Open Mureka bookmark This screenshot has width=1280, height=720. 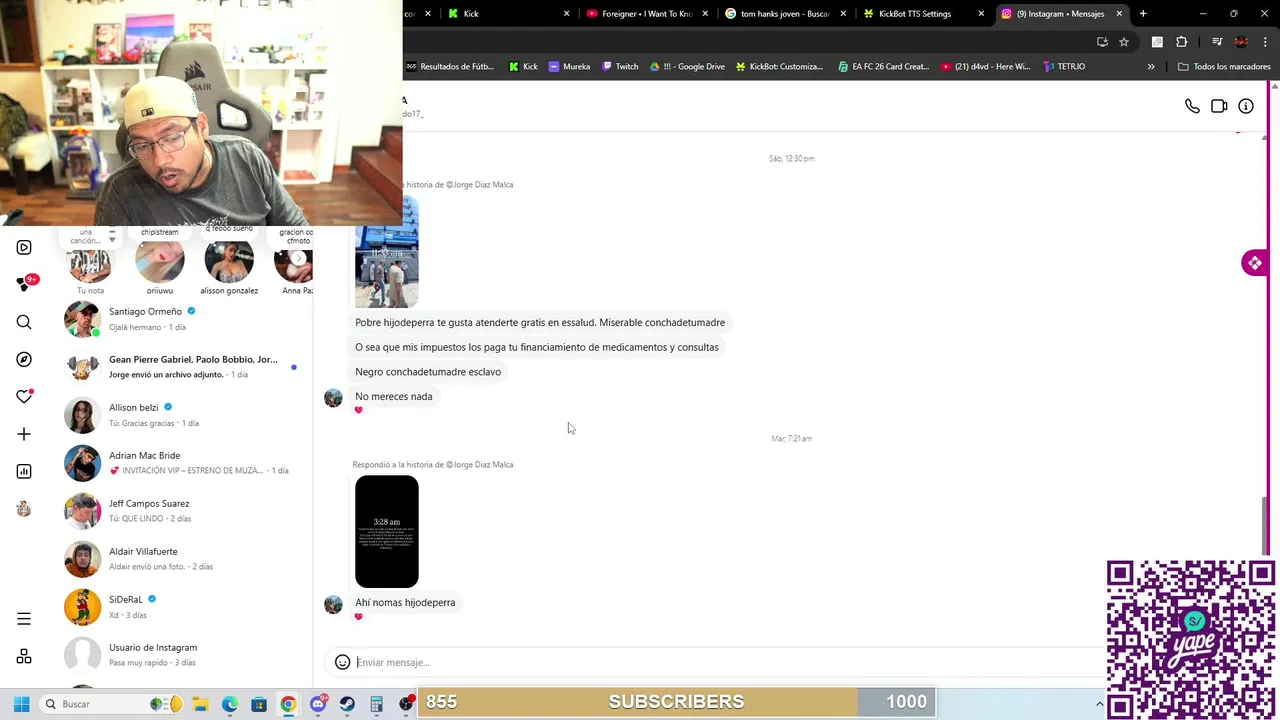click(569, 67)
